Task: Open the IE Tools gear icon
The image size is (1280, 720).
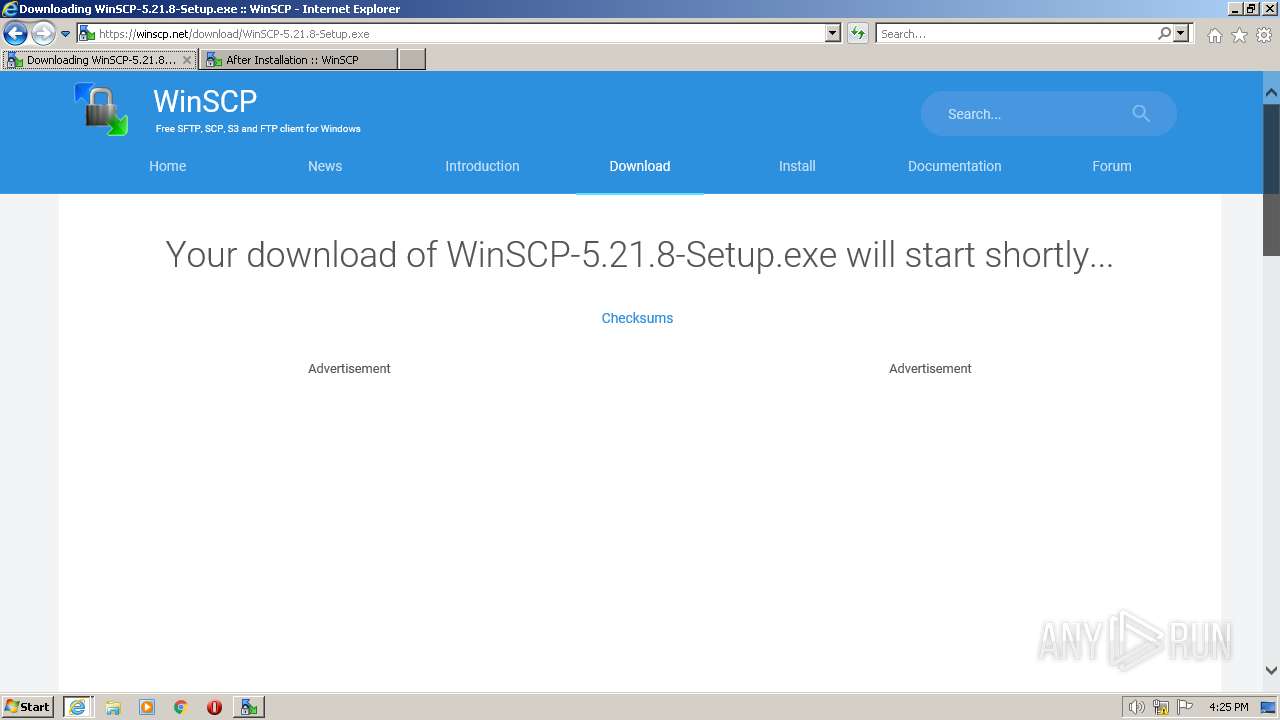Action: pos(1264,35)
